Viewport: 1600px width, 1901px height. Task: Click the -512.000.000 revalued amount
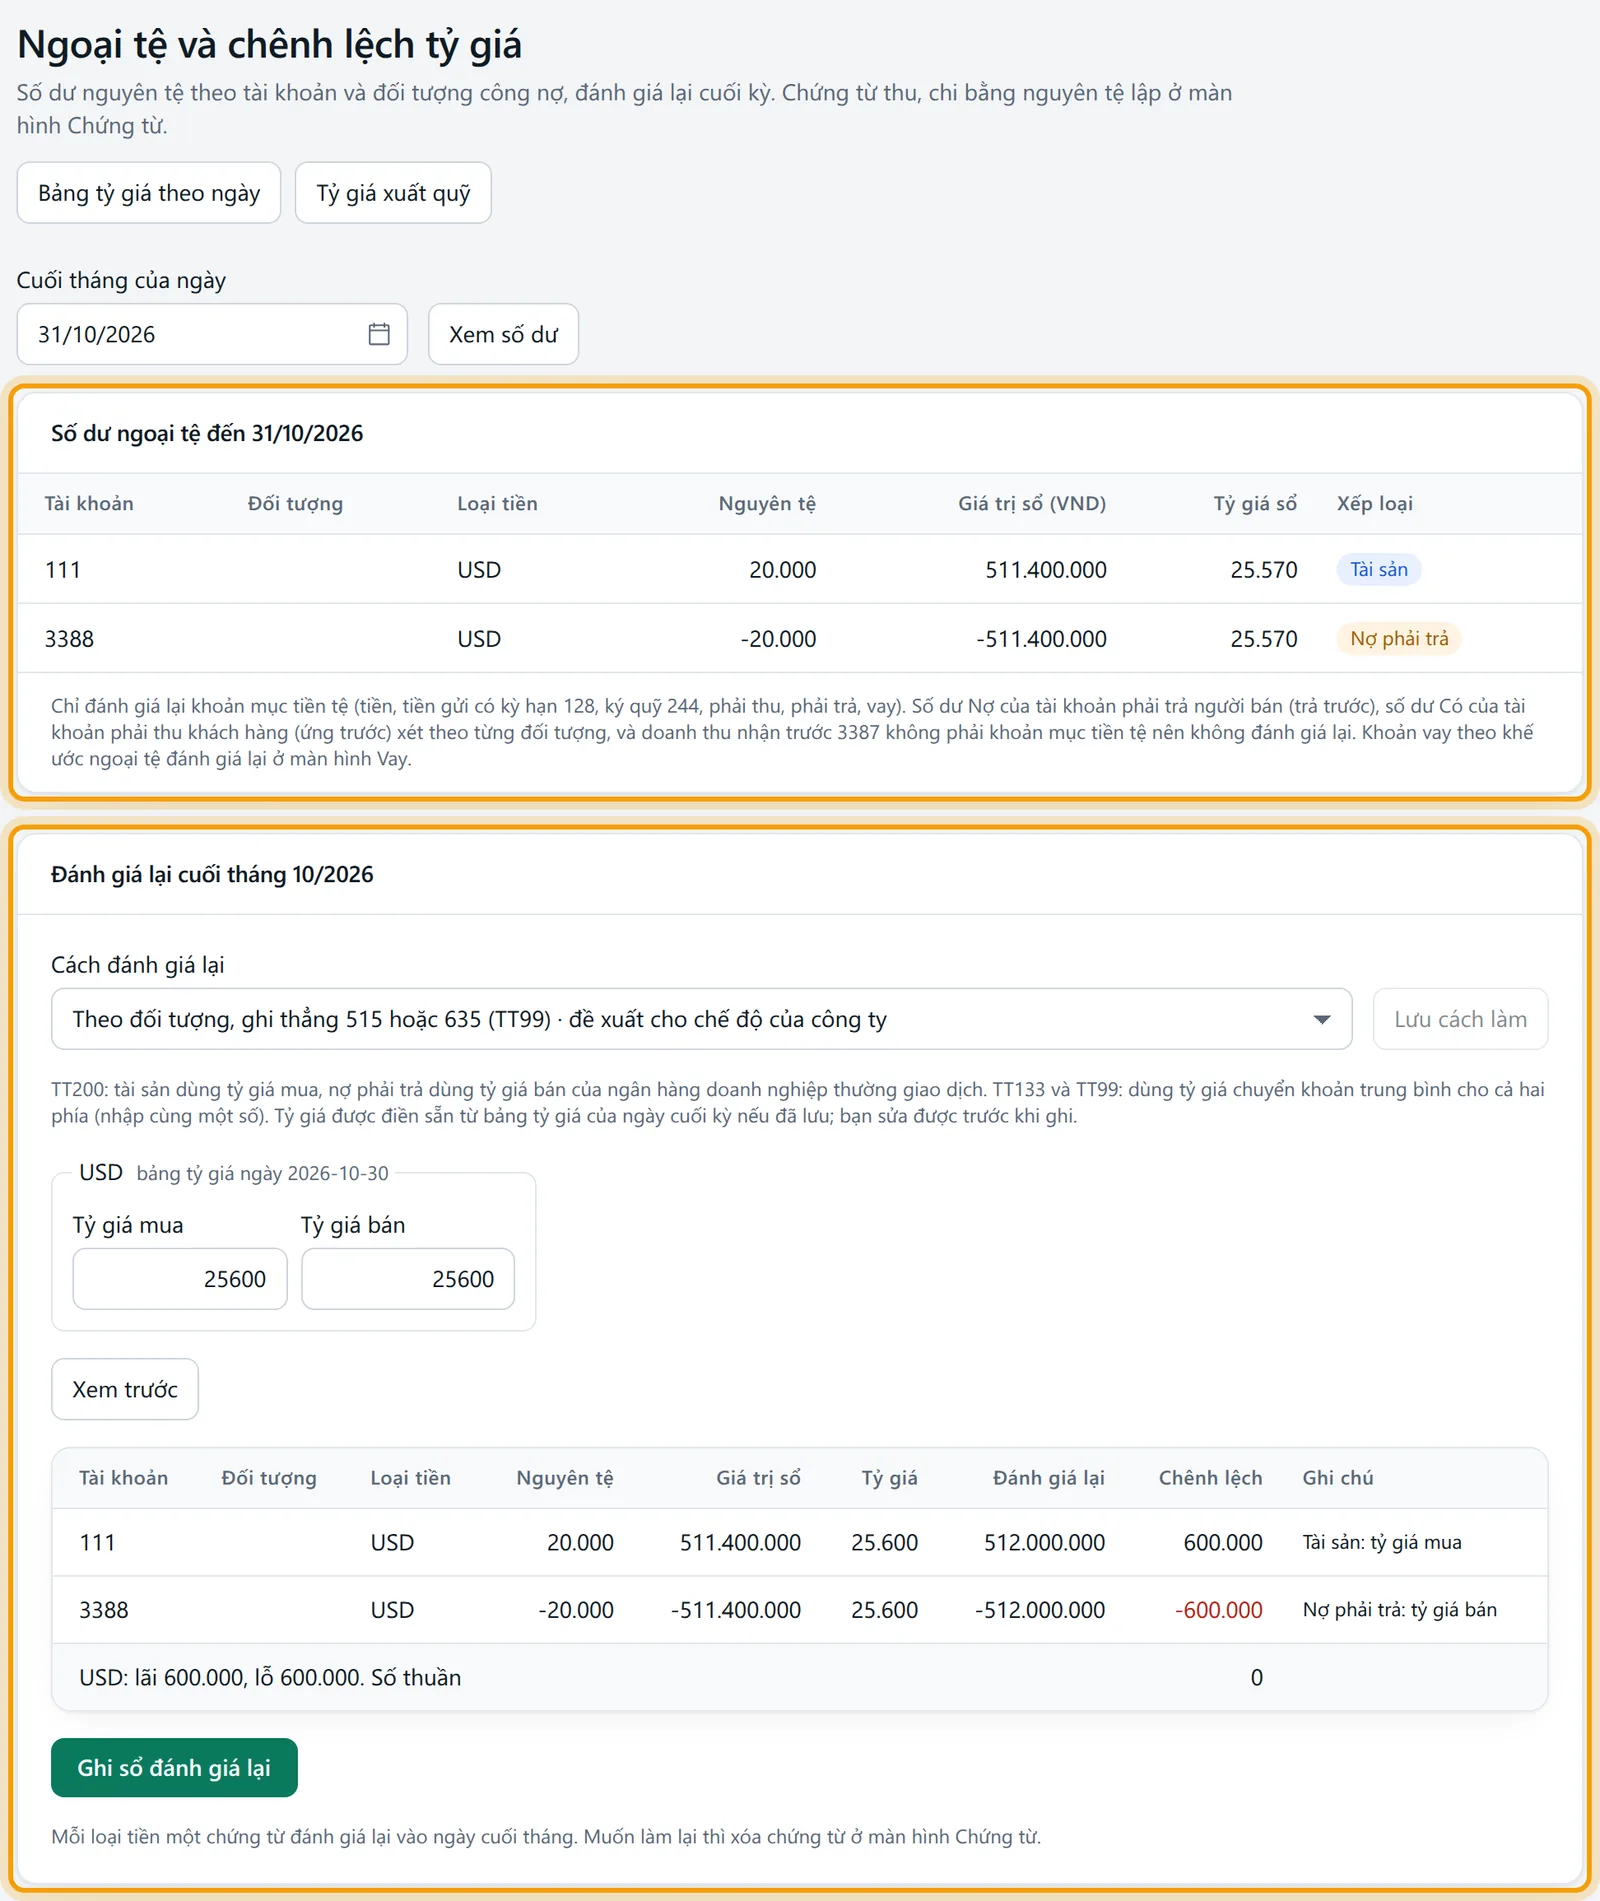(x=1040, y=1610)
